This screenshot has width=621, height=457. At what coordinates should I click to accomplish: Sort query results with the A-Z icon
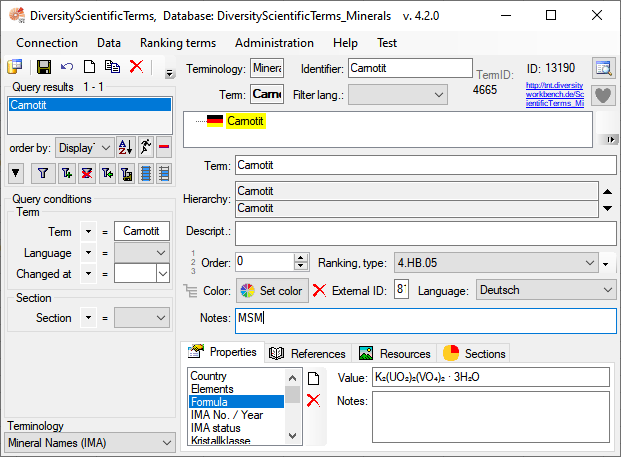[126, 147]
